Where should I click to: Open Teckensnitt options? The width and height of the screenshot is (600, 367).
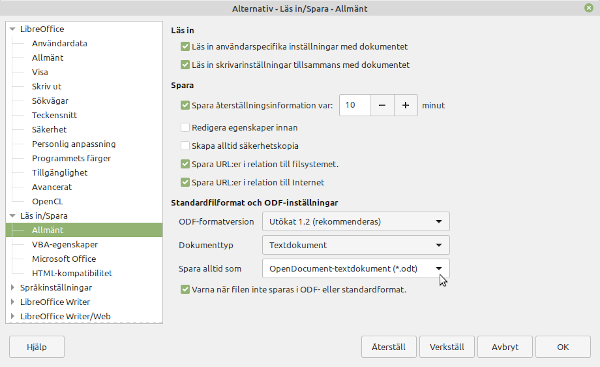[x=54, y=115]
